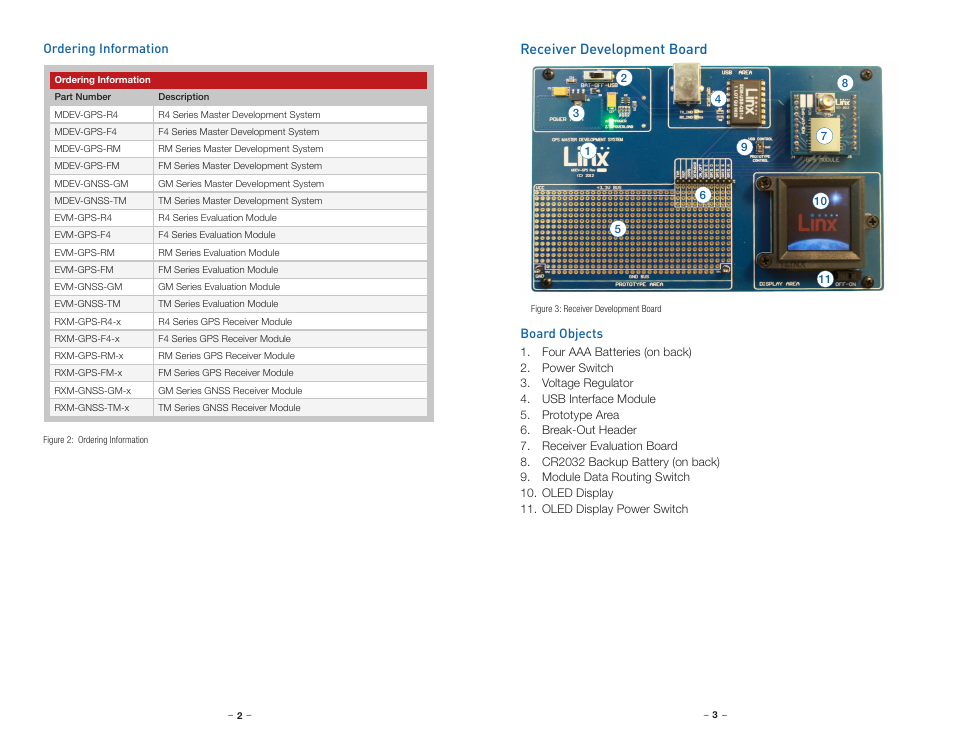Click list item 'OLED Display'
The width and height of the screenshot is (954, 738).
point(577,492)
